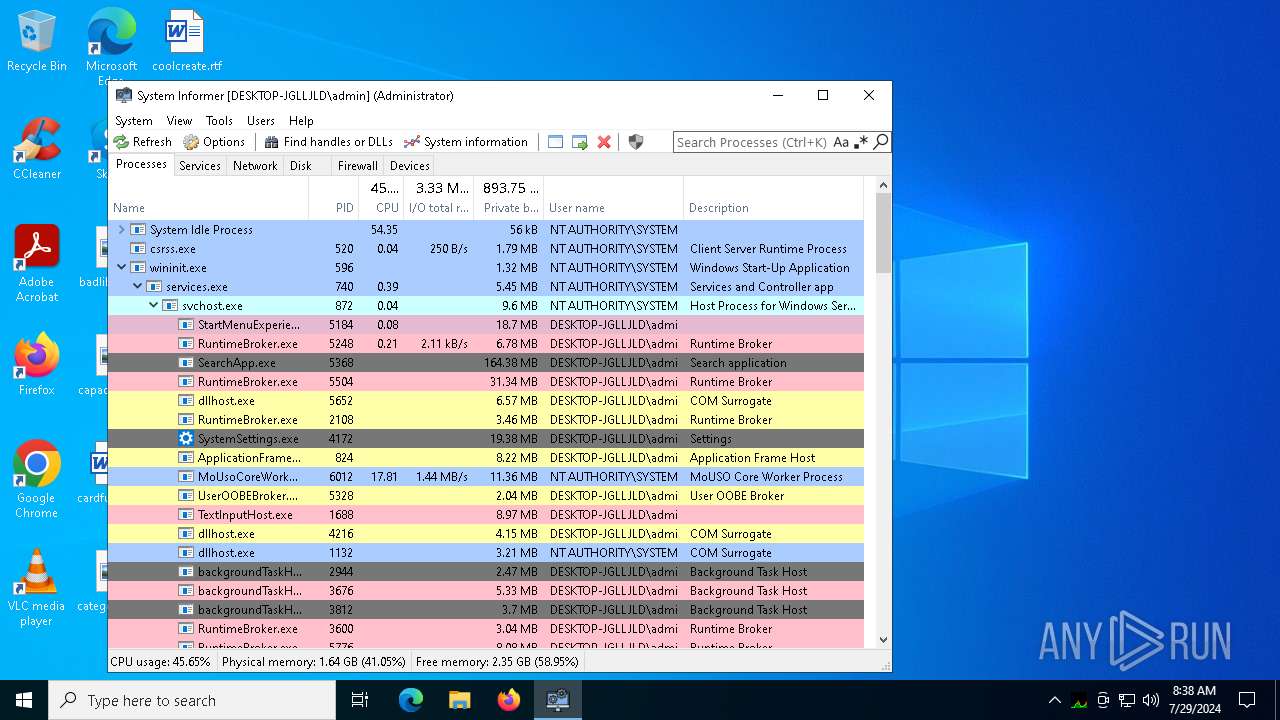Toggle regex search option icon
Viewport: 1280px width, 720px height.
click(861, 142)
